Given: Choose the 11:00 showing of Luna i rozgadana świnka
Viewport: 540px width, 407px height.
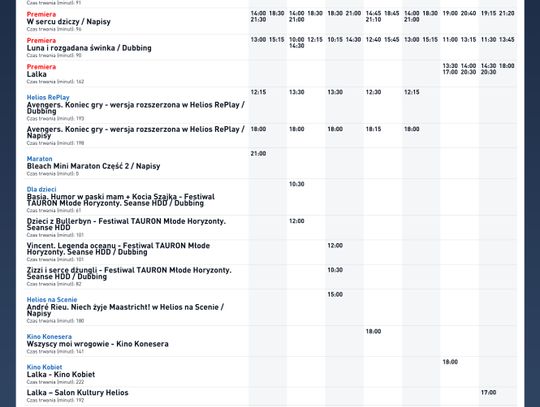Looking at the screenshot, I should 450,40.
